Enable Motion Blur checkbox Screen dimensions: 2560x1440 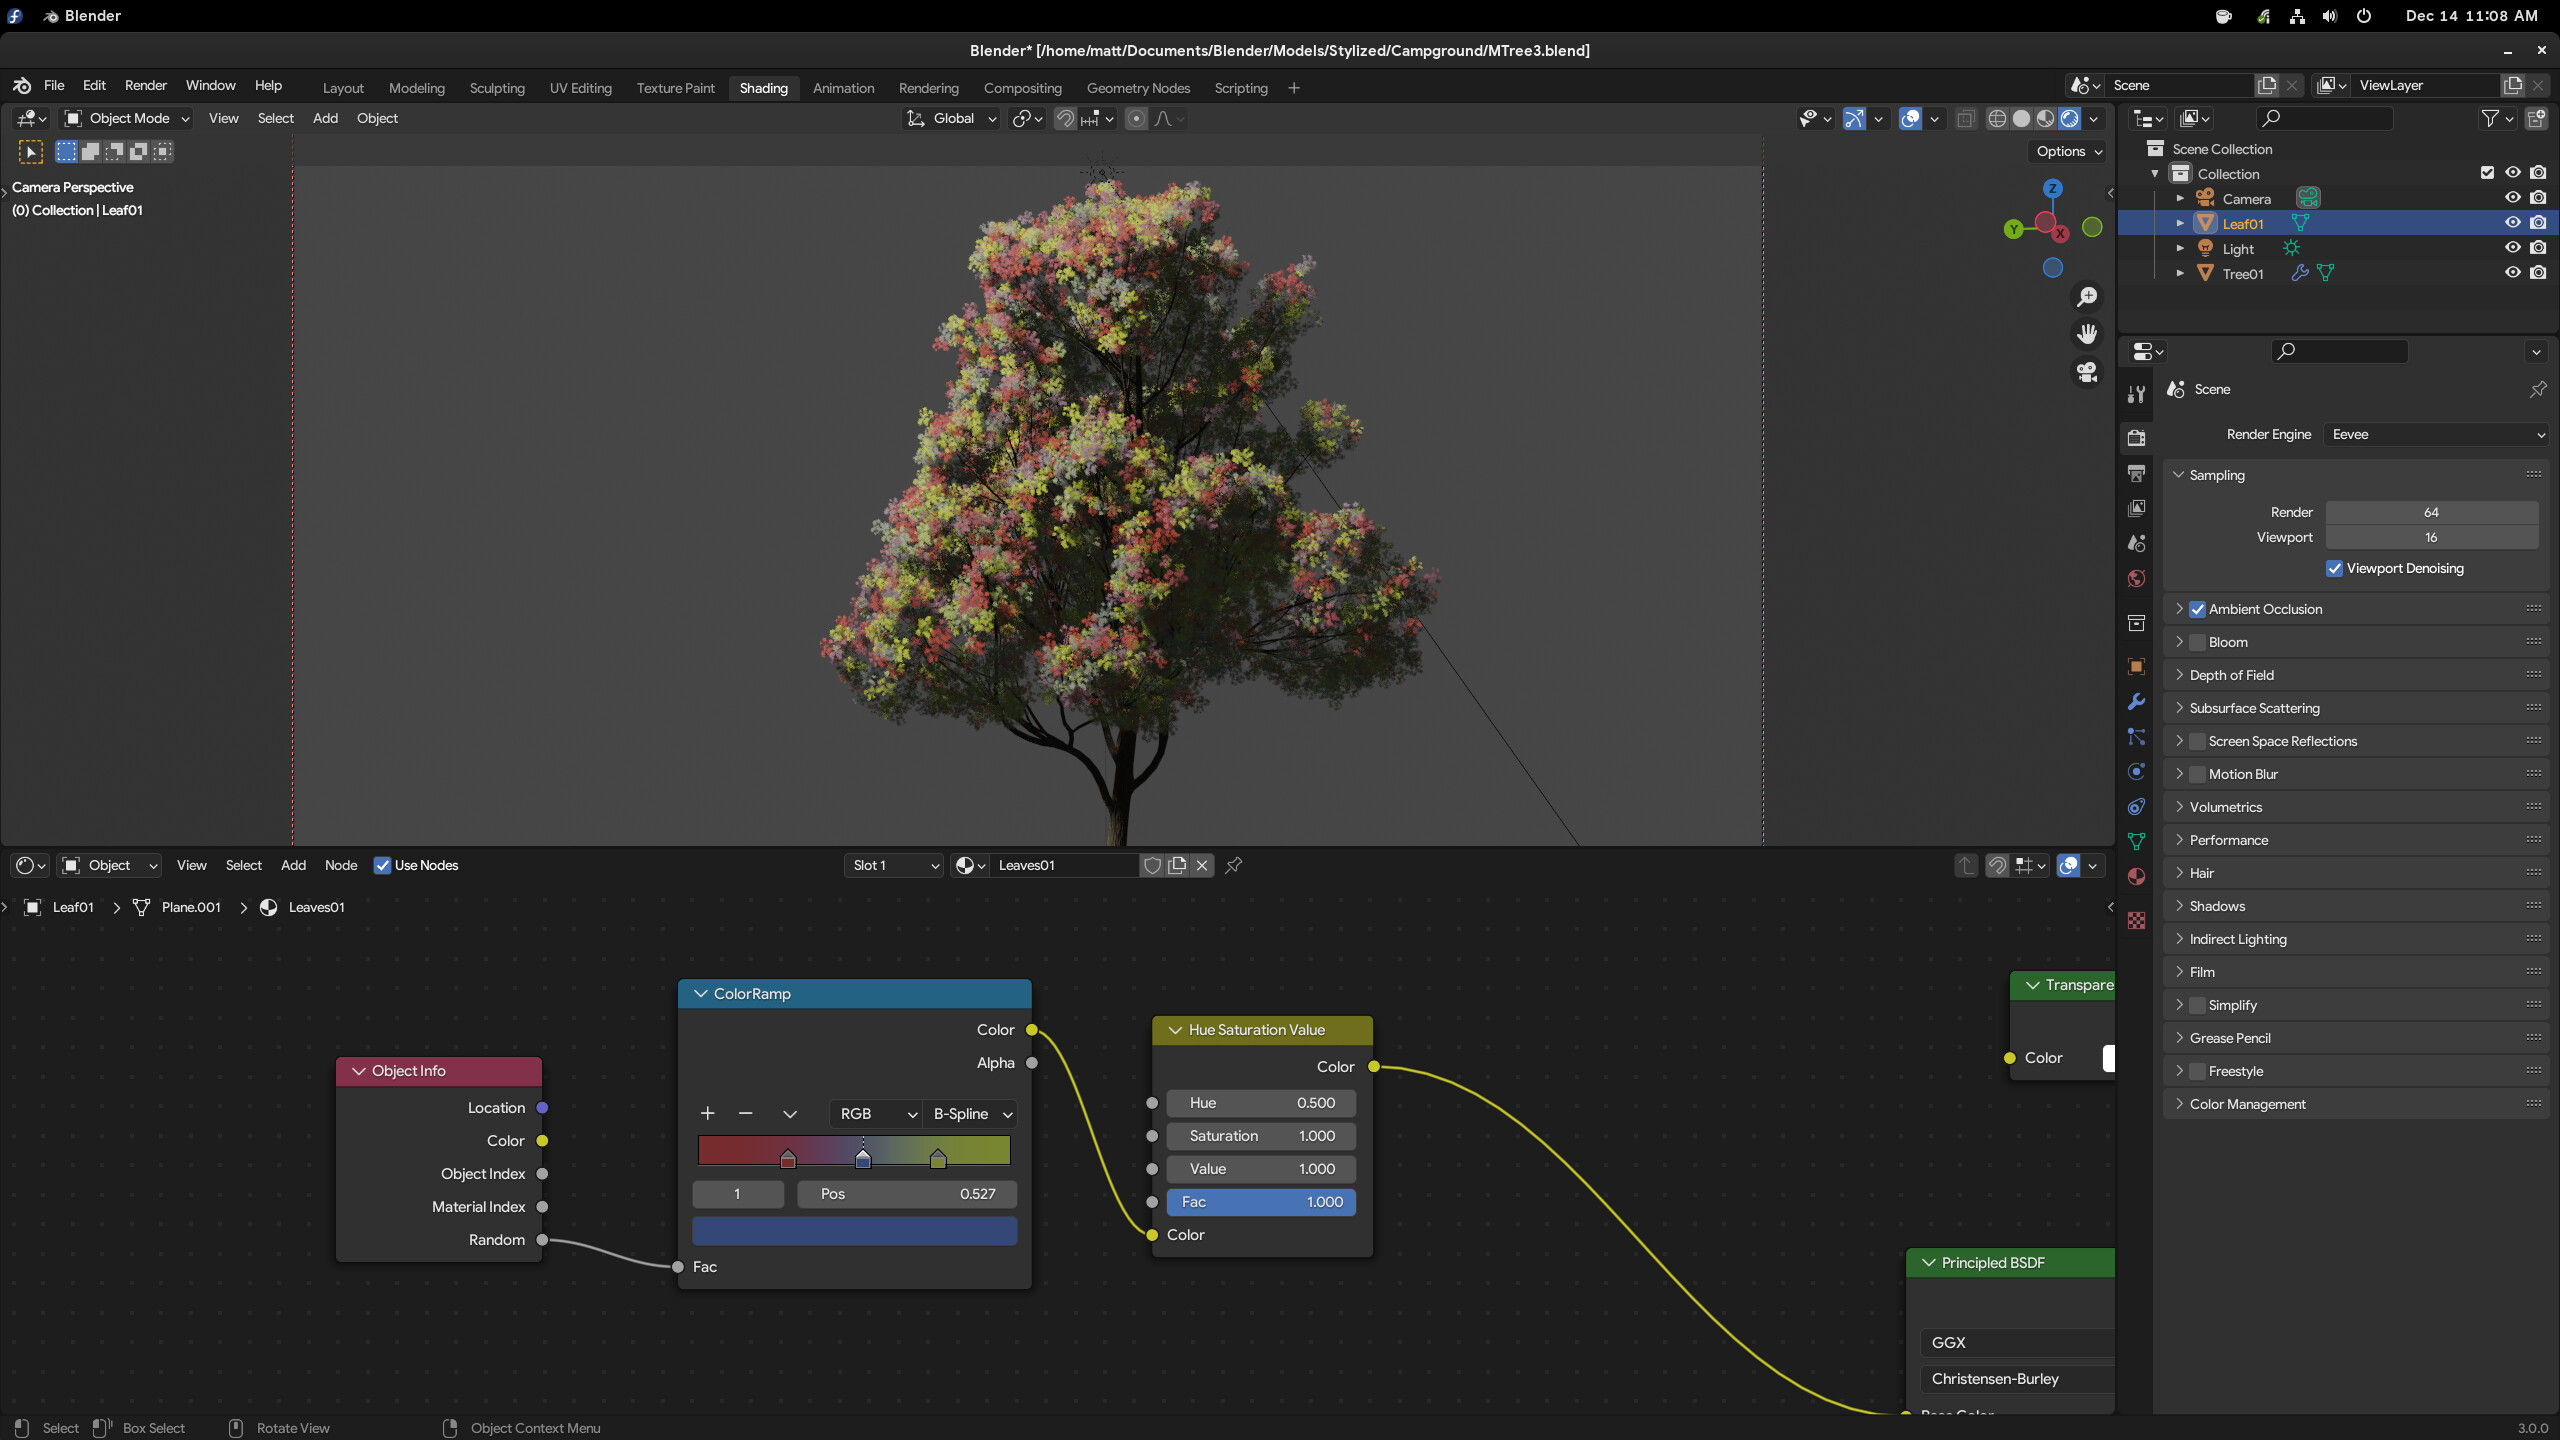[x=2198, y=775]
